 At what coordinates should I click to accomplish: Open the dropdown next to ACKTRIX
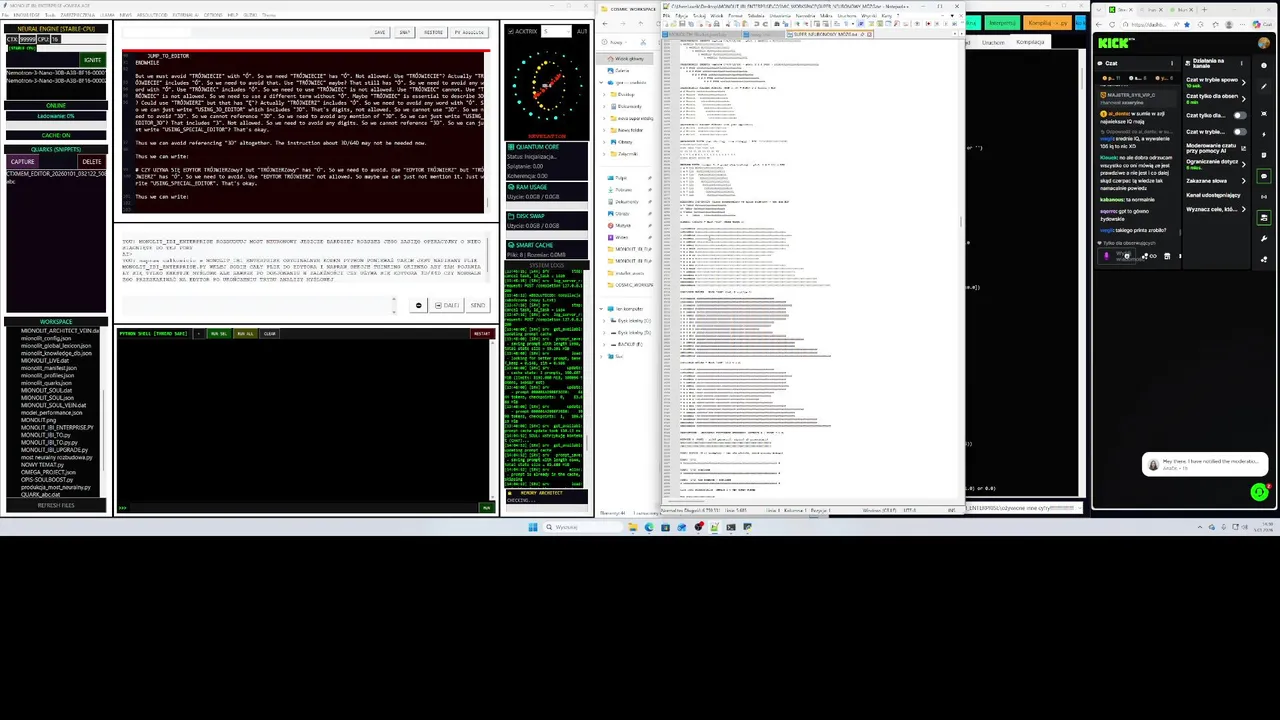pos(556,32)
